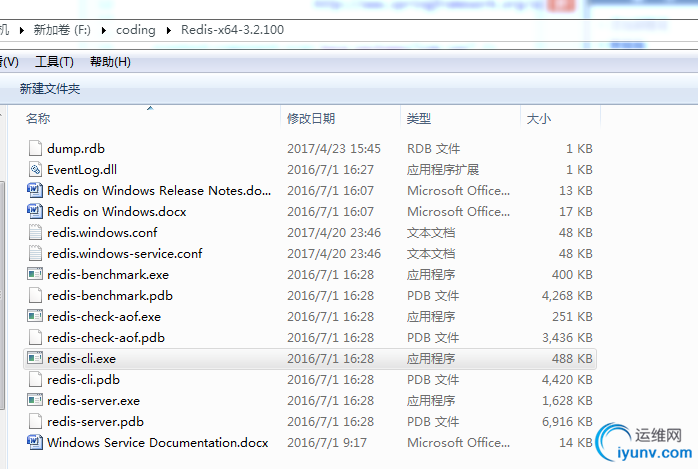Select the redis-check-aof.exe file name
The image size is (698, 469).
(x=104, y=316)
